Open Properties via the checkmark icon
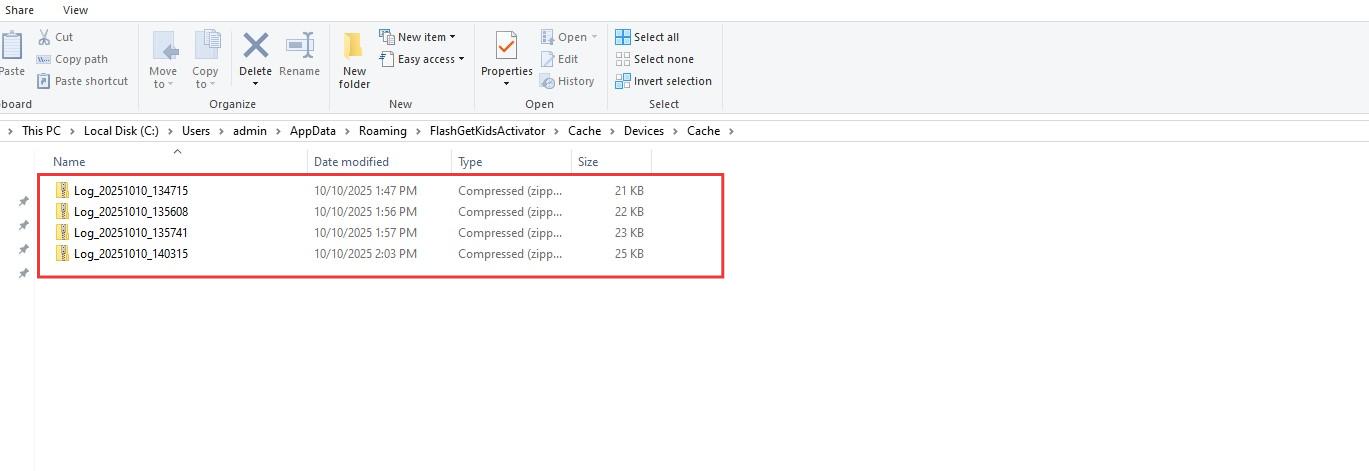 (x=506, y=46)
